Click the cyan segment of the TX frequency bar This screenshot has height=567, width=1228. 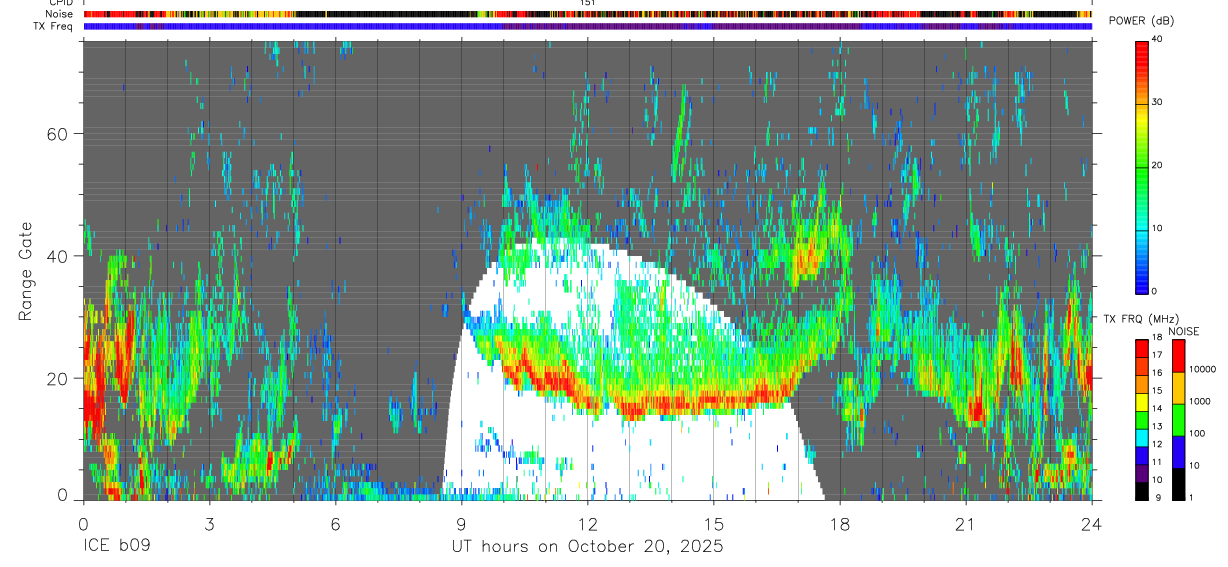click(x=1141, y=437)
